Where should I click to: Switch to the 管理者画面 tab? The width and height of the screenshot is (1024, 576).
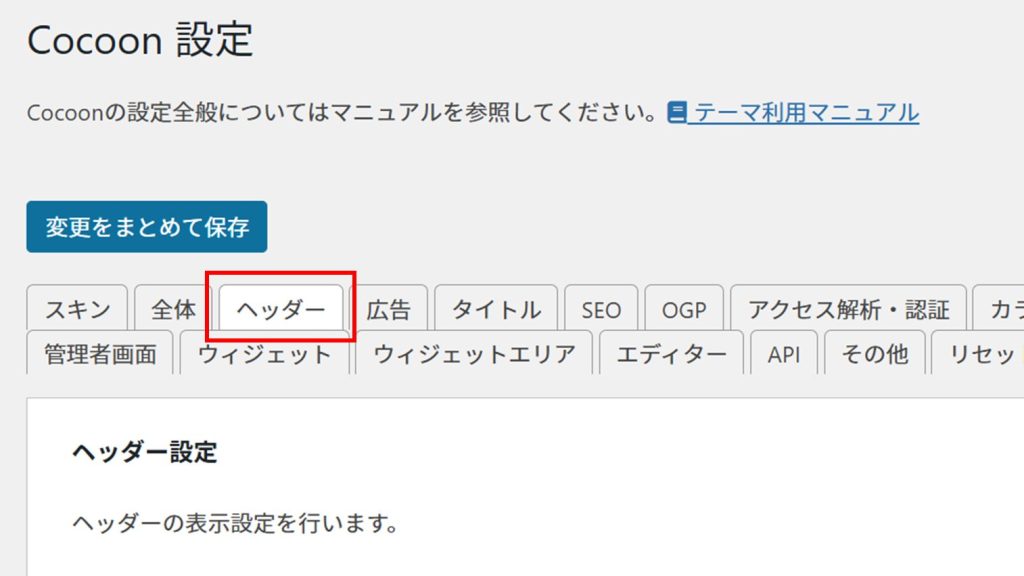coord(100,354)
